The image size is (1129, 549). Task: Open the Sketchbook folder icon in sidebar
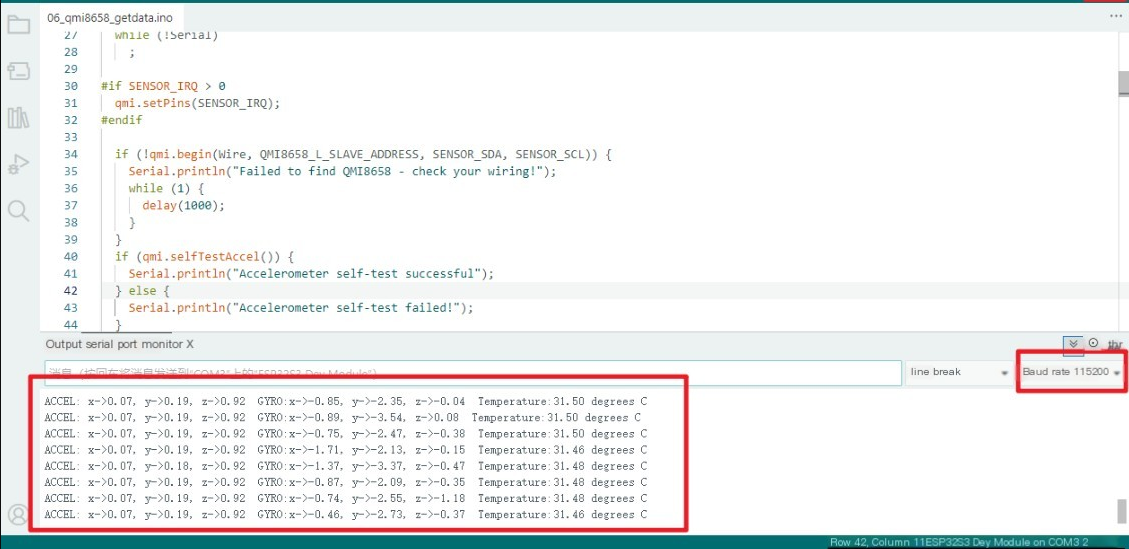tap(18, 25)
